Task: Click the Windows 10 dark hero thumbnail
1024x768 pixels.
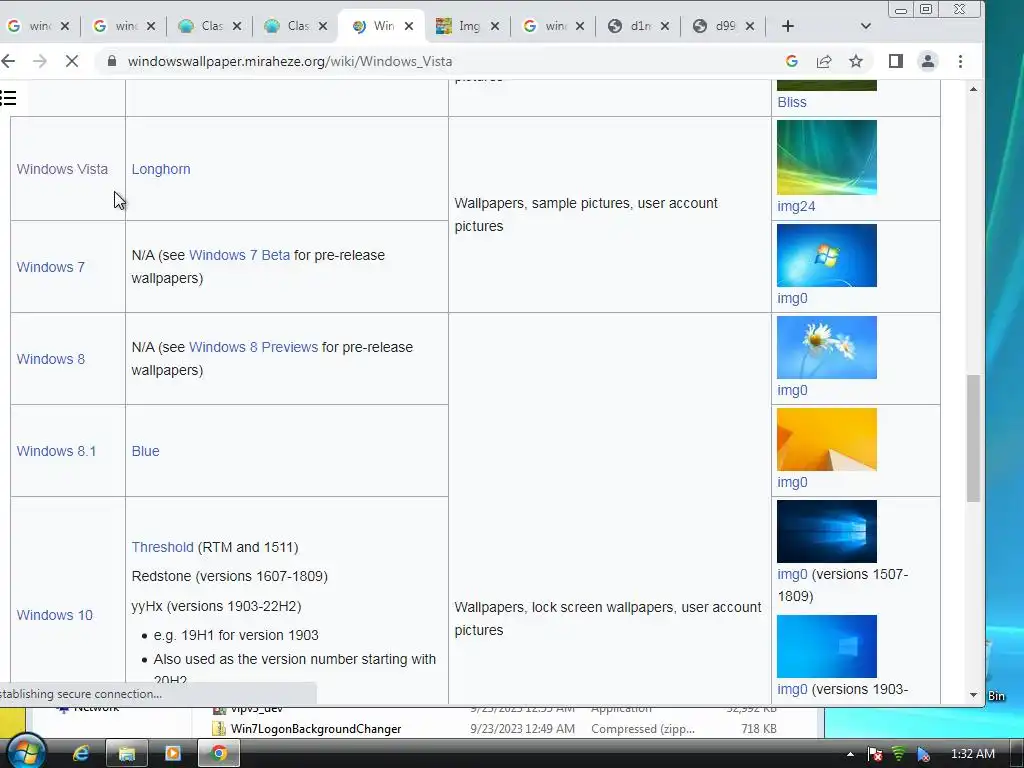Action: [827, 532]
